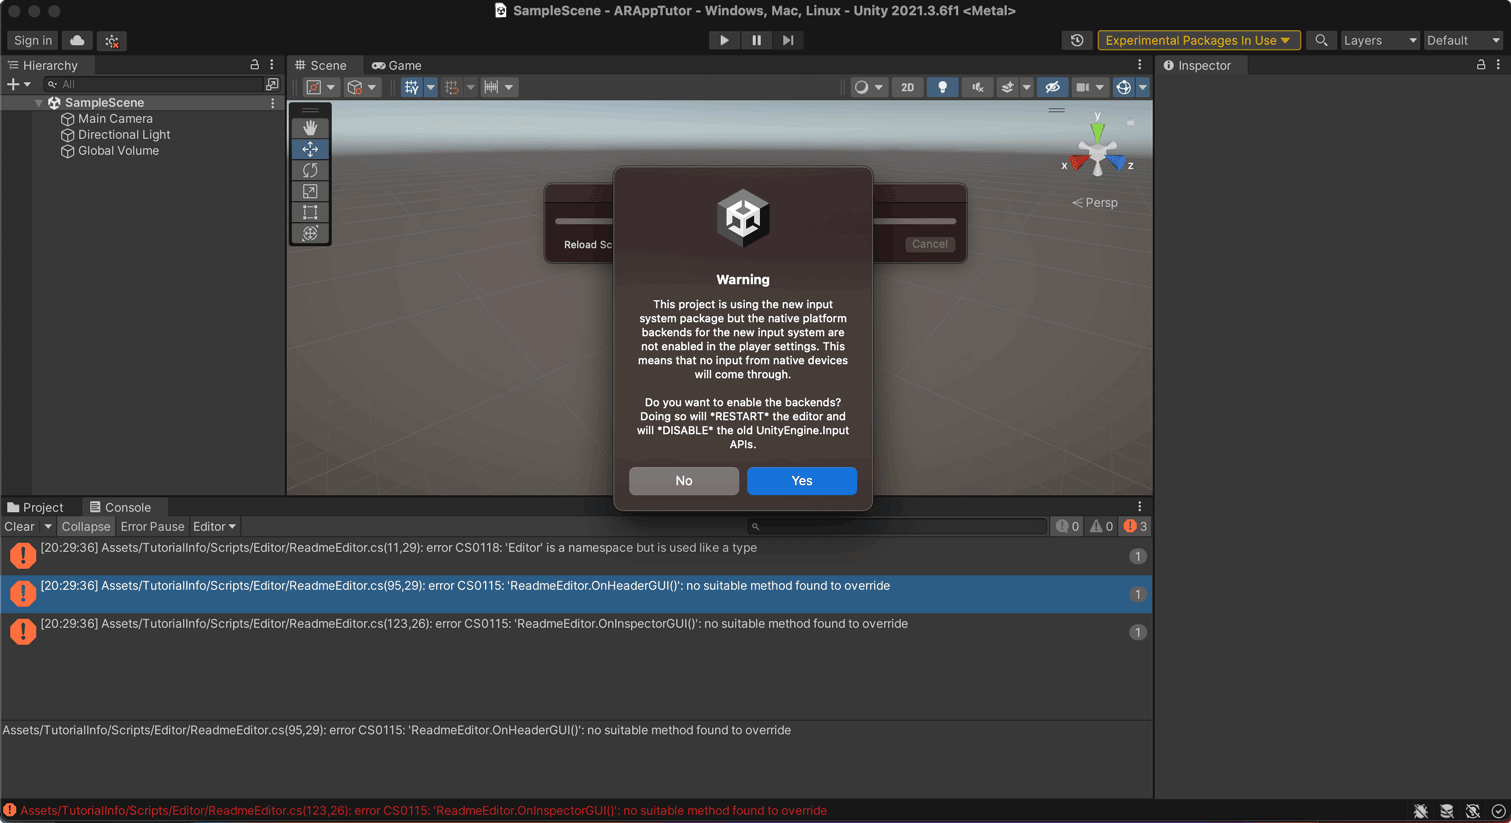Click the error icon on OnInspectorGUI row
This screenshot has height=823, width=1511.
[22, 631]
